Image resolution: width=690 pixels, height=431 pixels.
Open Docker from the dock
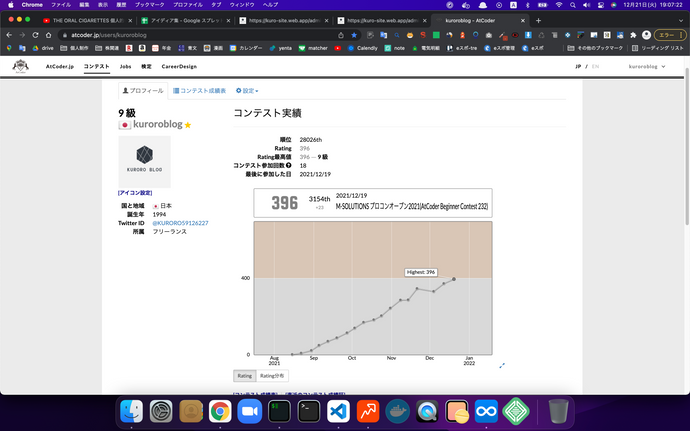[397, 411]
